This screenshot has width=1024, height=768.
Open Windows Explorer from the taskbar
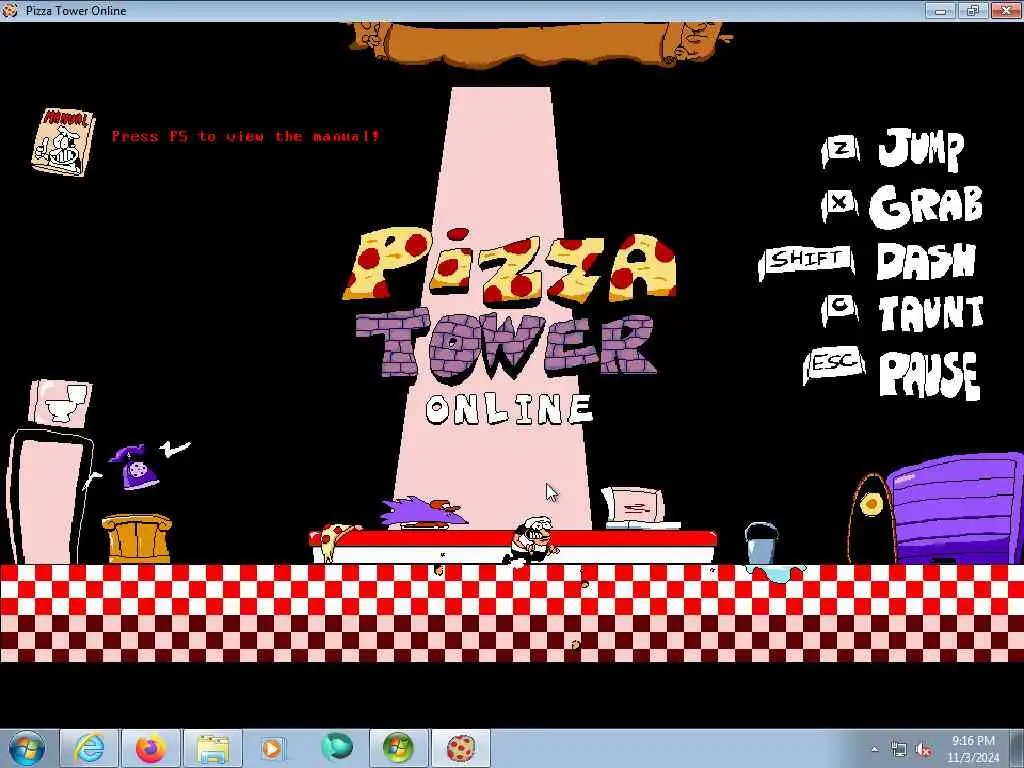[212, 748]
